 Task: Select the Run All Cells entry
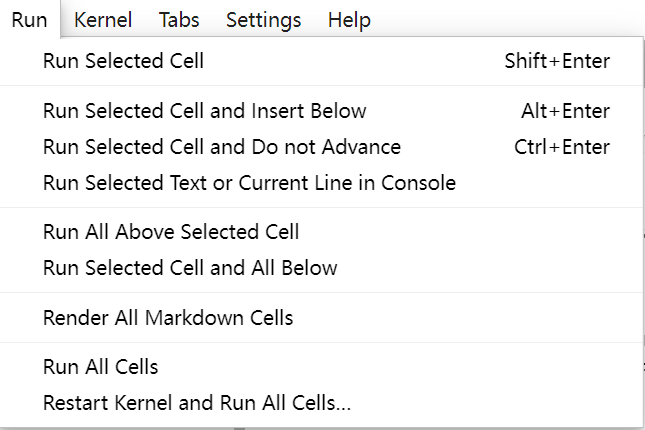(100, 367)
